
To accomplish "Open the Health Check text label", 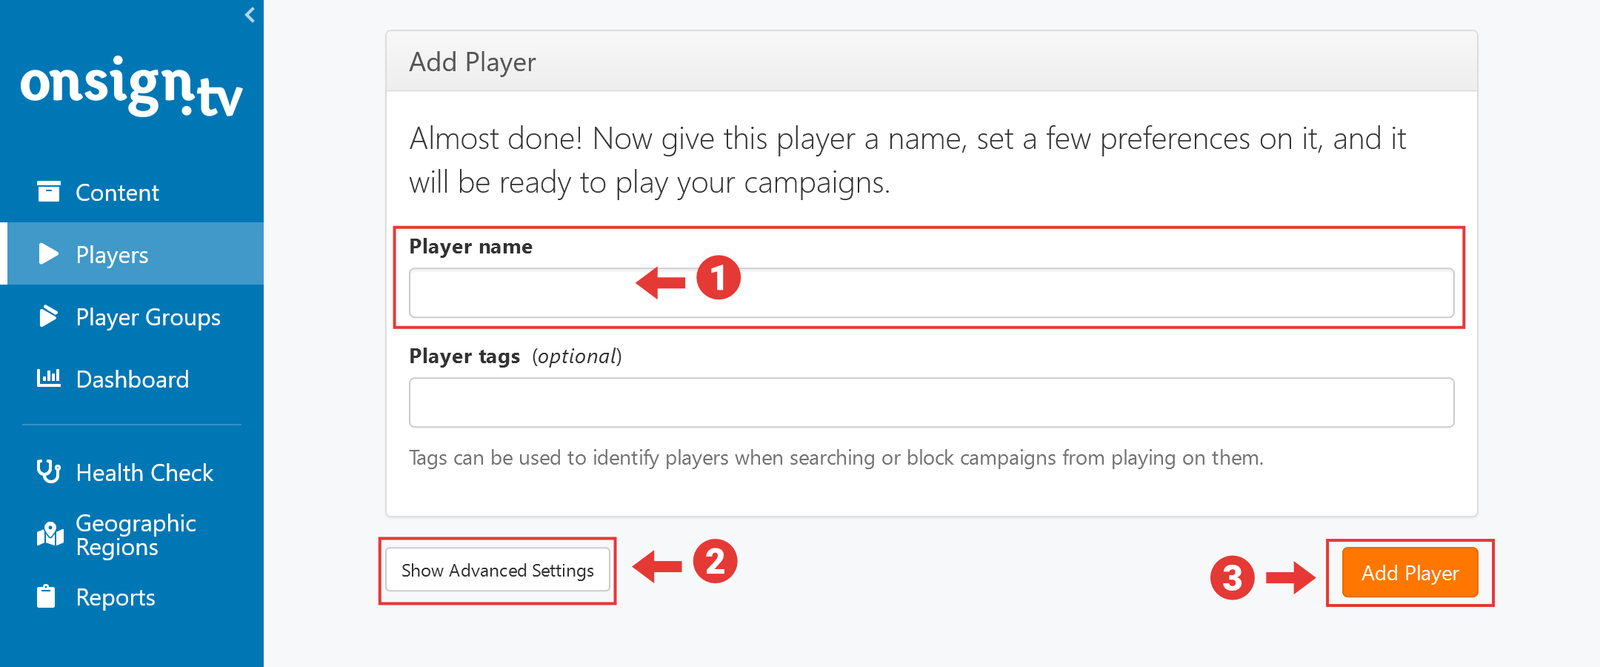I will [144, 473].
